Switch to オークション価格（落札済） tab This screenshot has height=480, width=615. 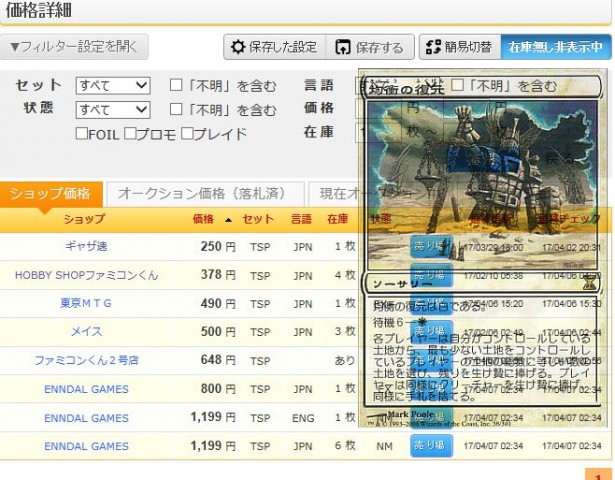pyautogui.click(x=205, y=194)
